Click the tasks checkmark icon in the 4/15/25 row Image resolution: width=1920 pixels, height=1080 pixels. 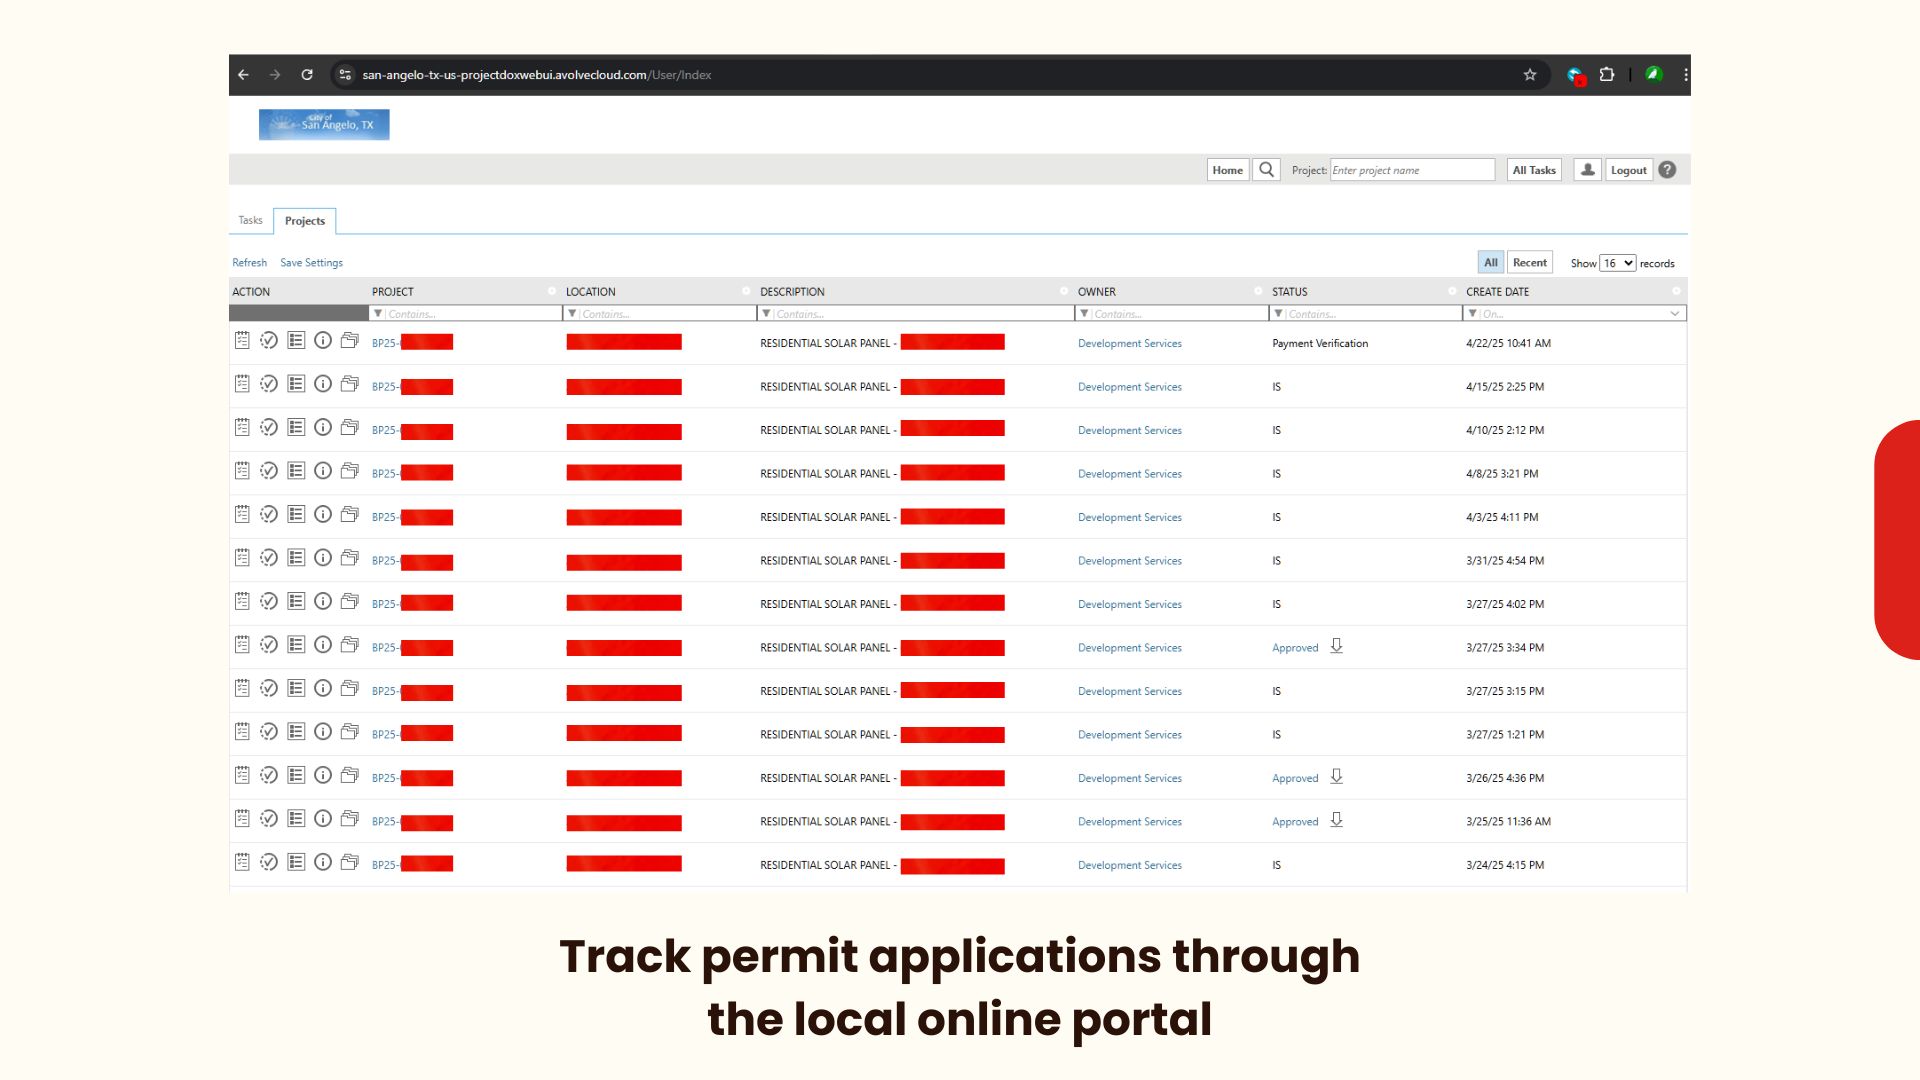[x=269, y=384]
